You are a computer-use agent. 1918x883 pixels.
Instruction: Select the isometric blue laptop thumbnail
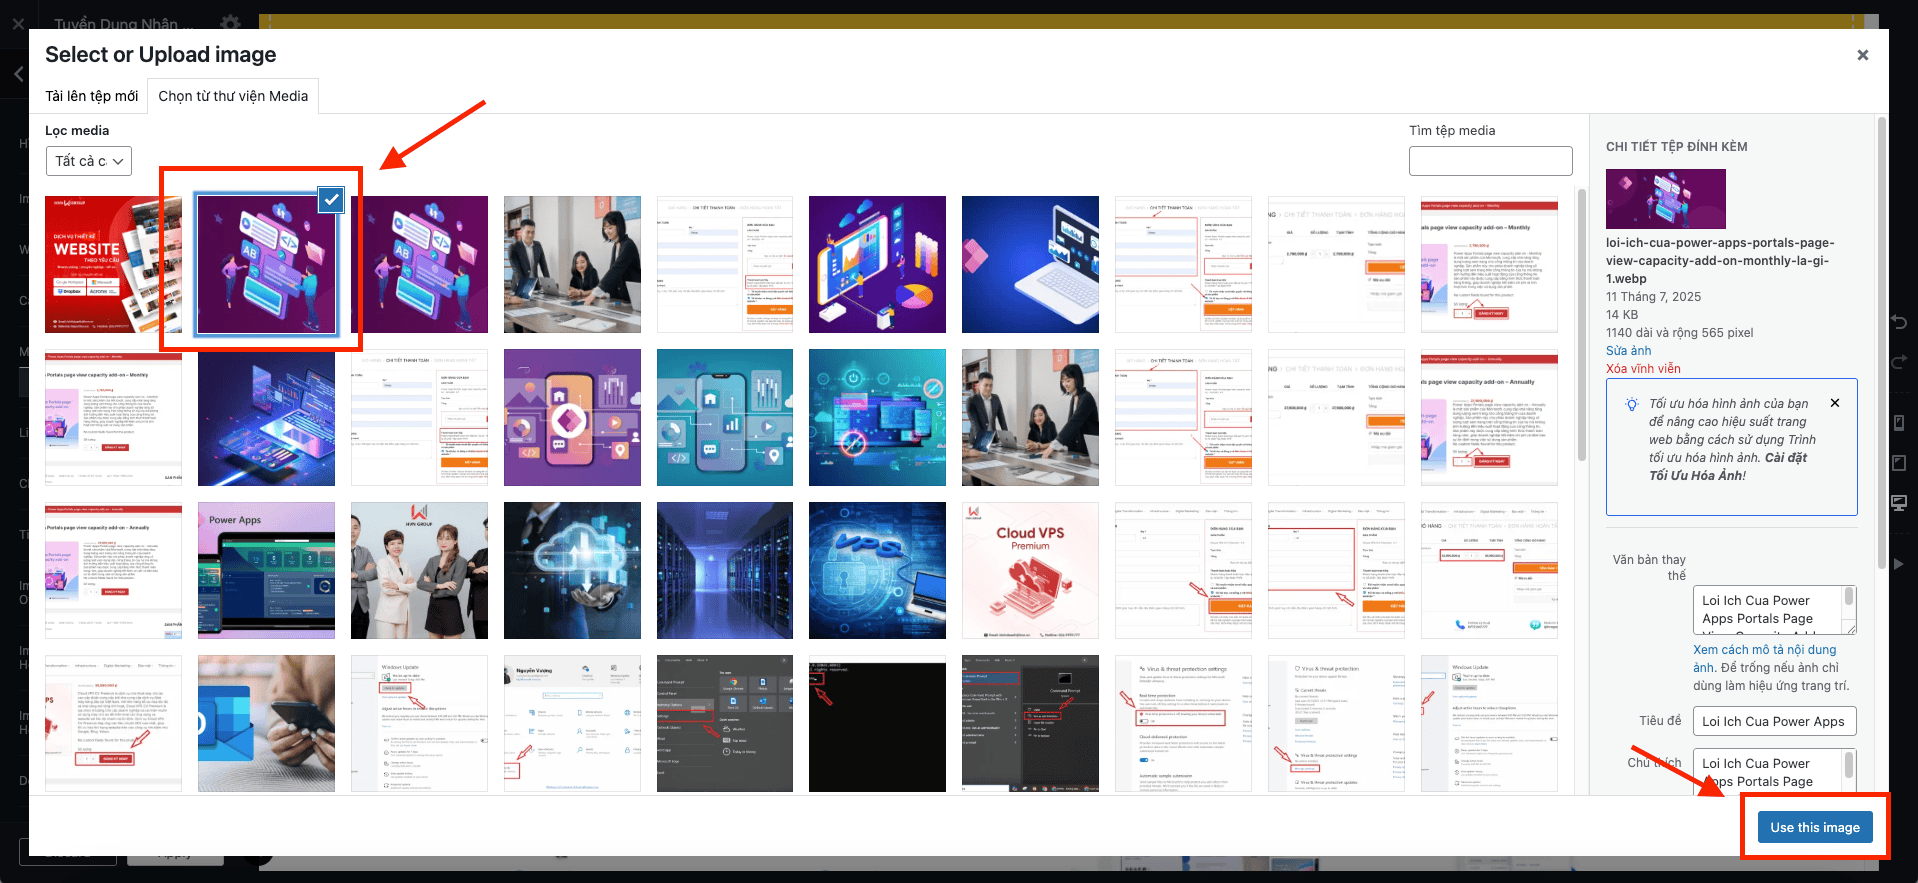click(266, 418)
